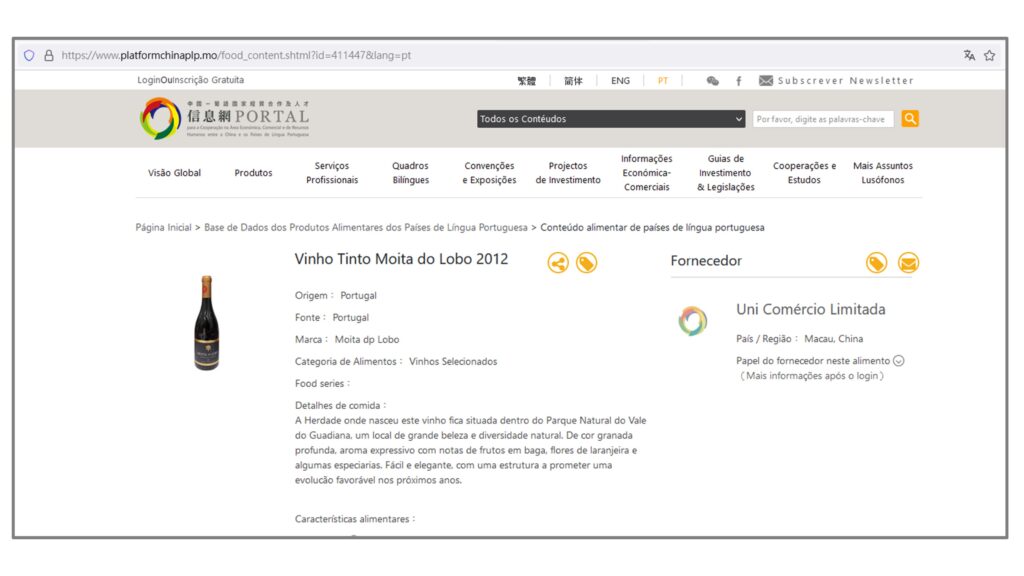
Task: Switch language to ENG
Action: pyautogui.click(x=620, y=81)
